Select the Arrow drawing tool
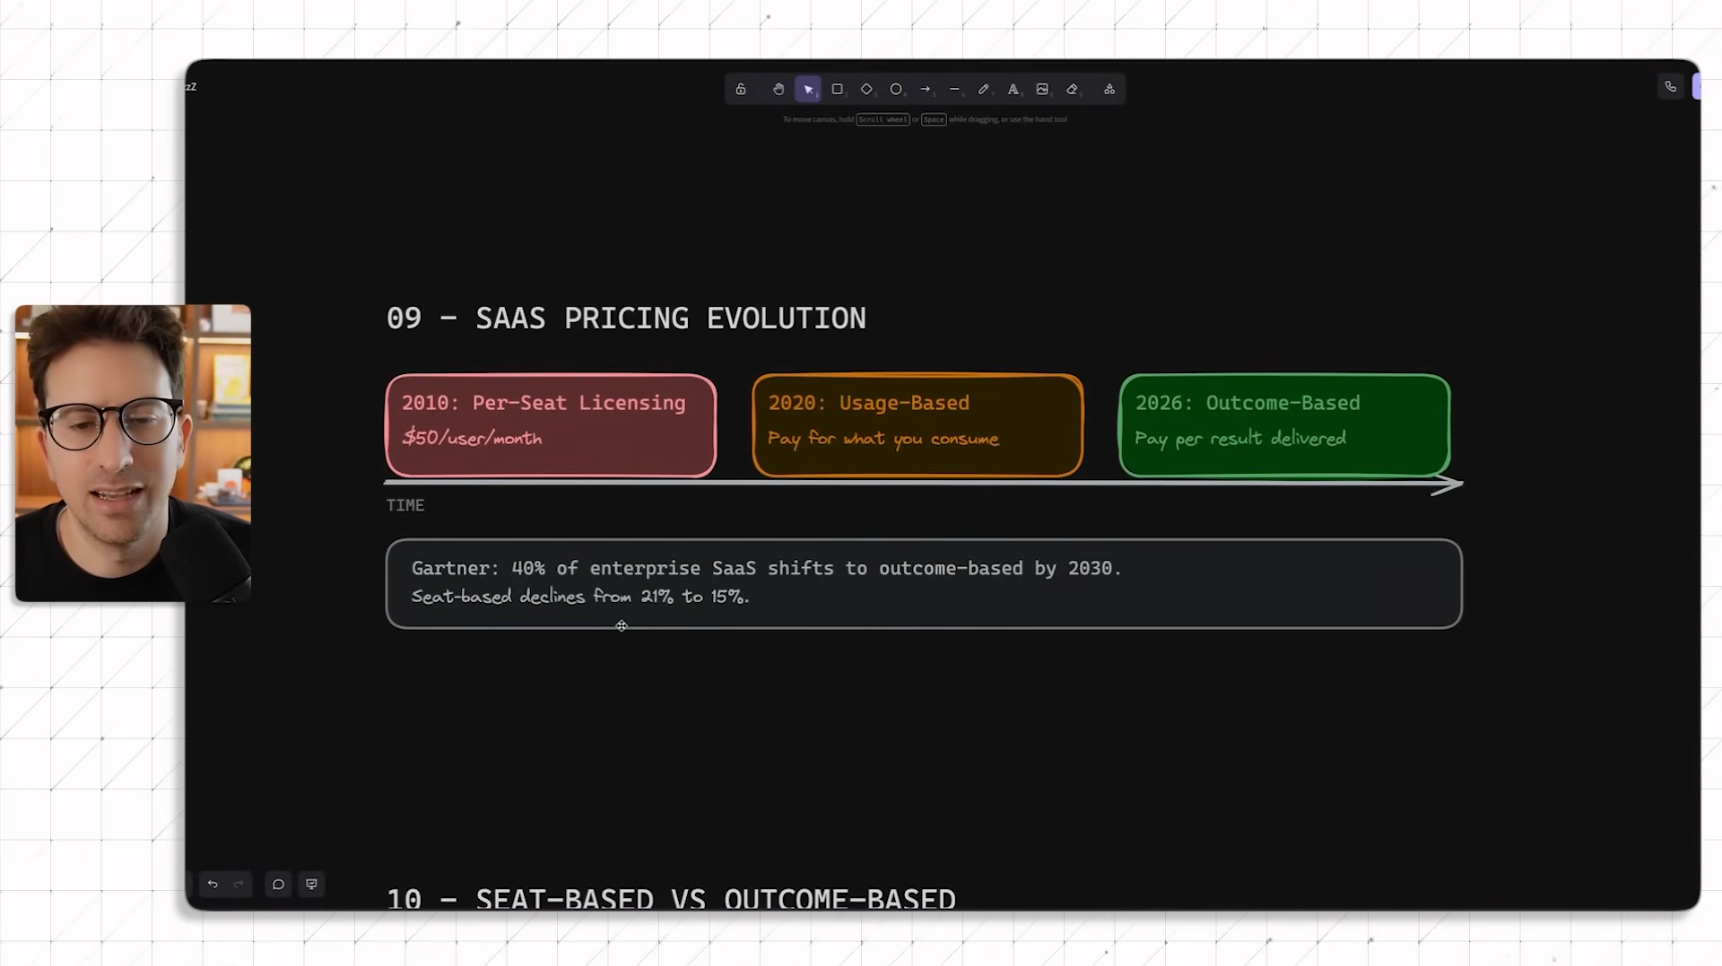This screenshot has width=1722, height=966. point(925,89)
